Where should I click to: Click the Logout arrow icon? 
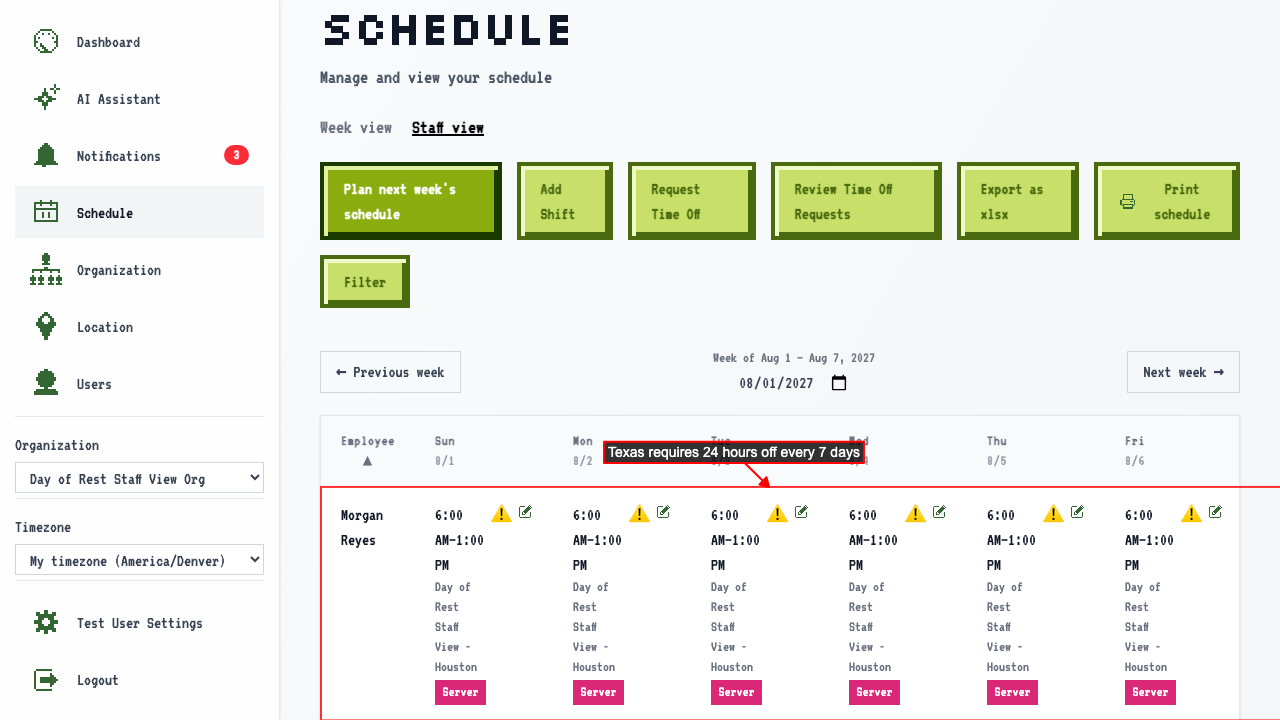[x=46, y=680]
